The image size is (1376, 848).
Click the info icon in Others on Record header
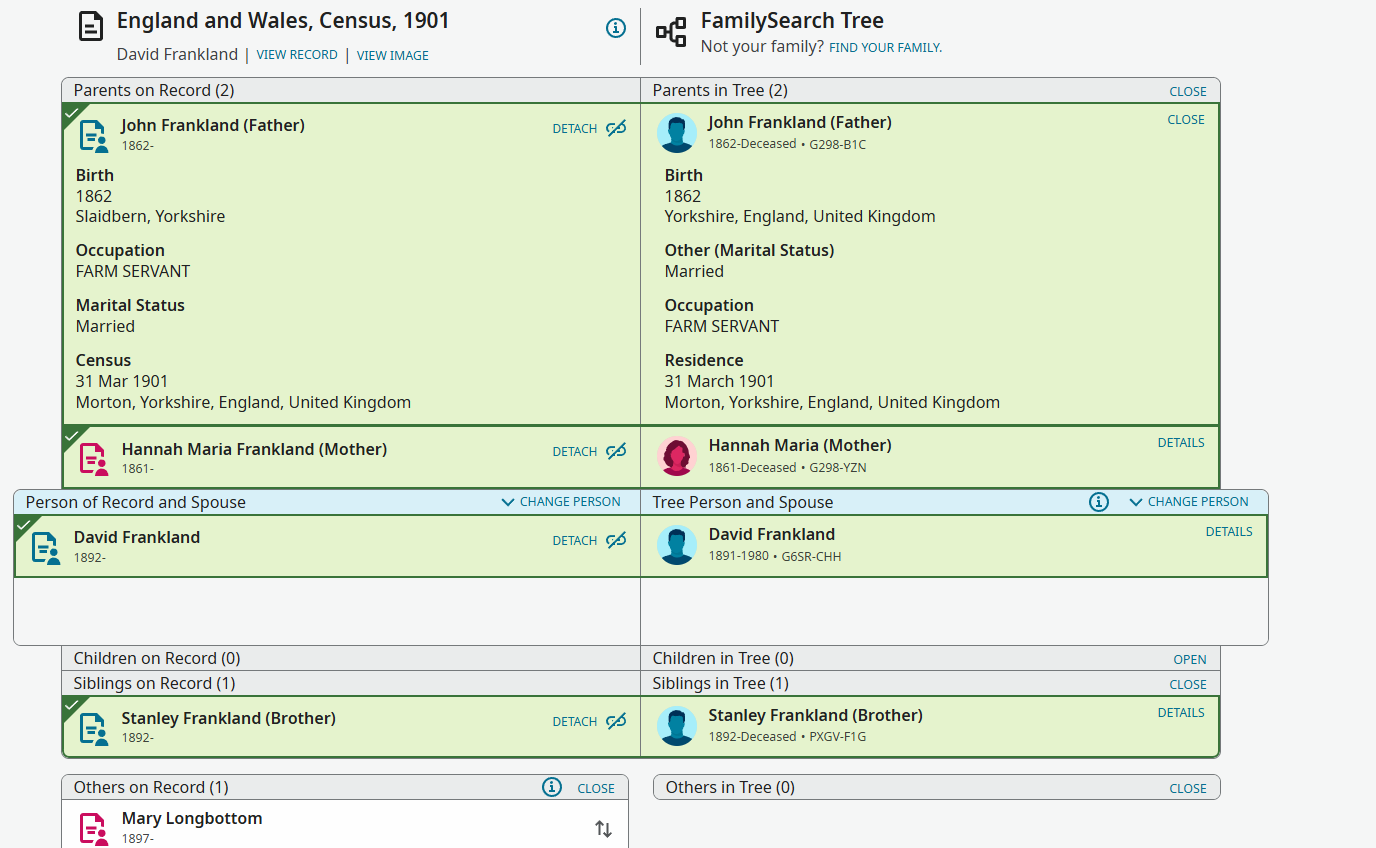[552, 787]
